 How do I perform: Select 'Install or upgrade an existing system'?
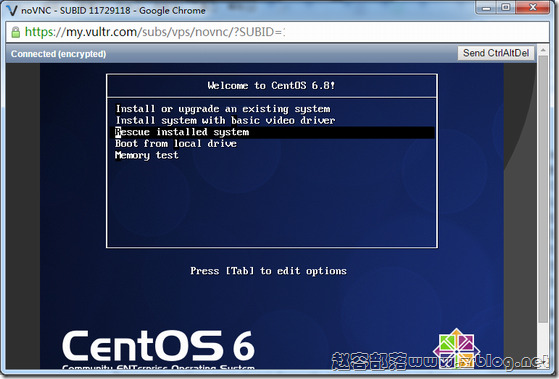(223, 109)
